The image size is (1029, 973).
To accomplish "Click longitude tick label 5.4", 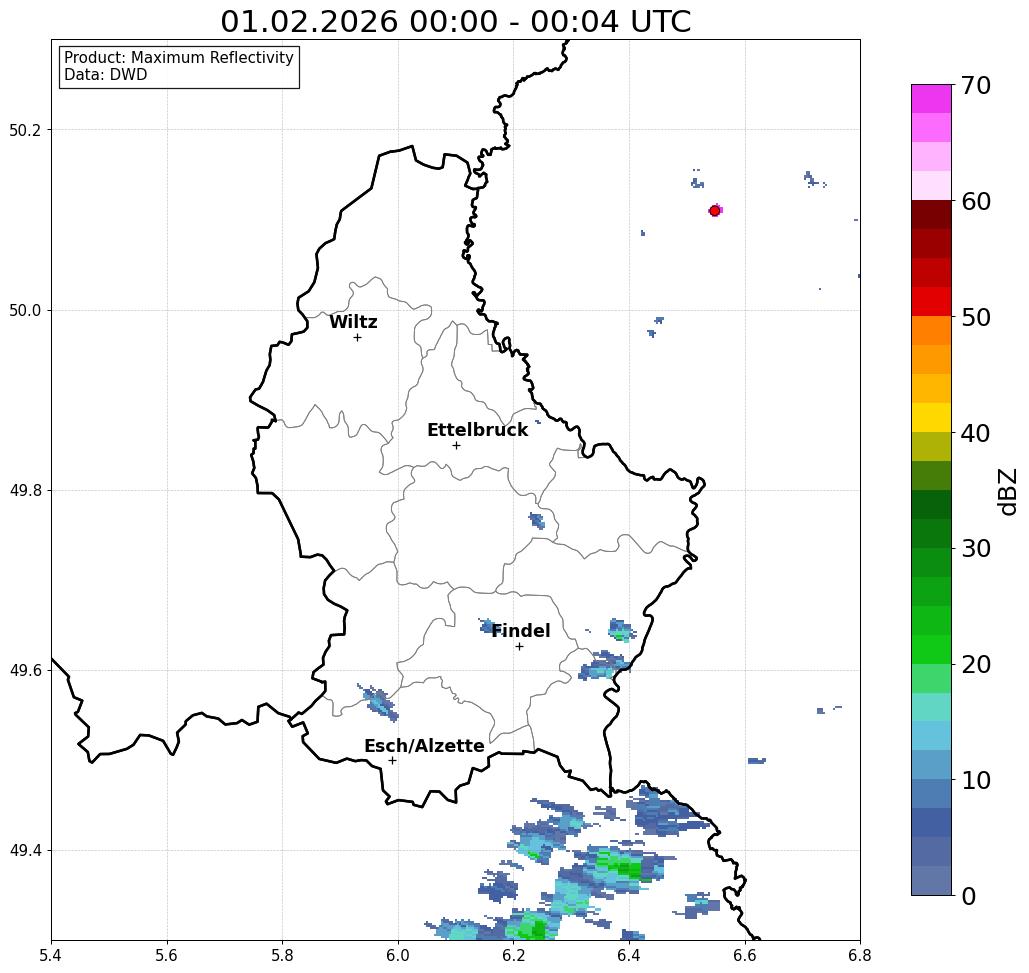I will point(51,955).
